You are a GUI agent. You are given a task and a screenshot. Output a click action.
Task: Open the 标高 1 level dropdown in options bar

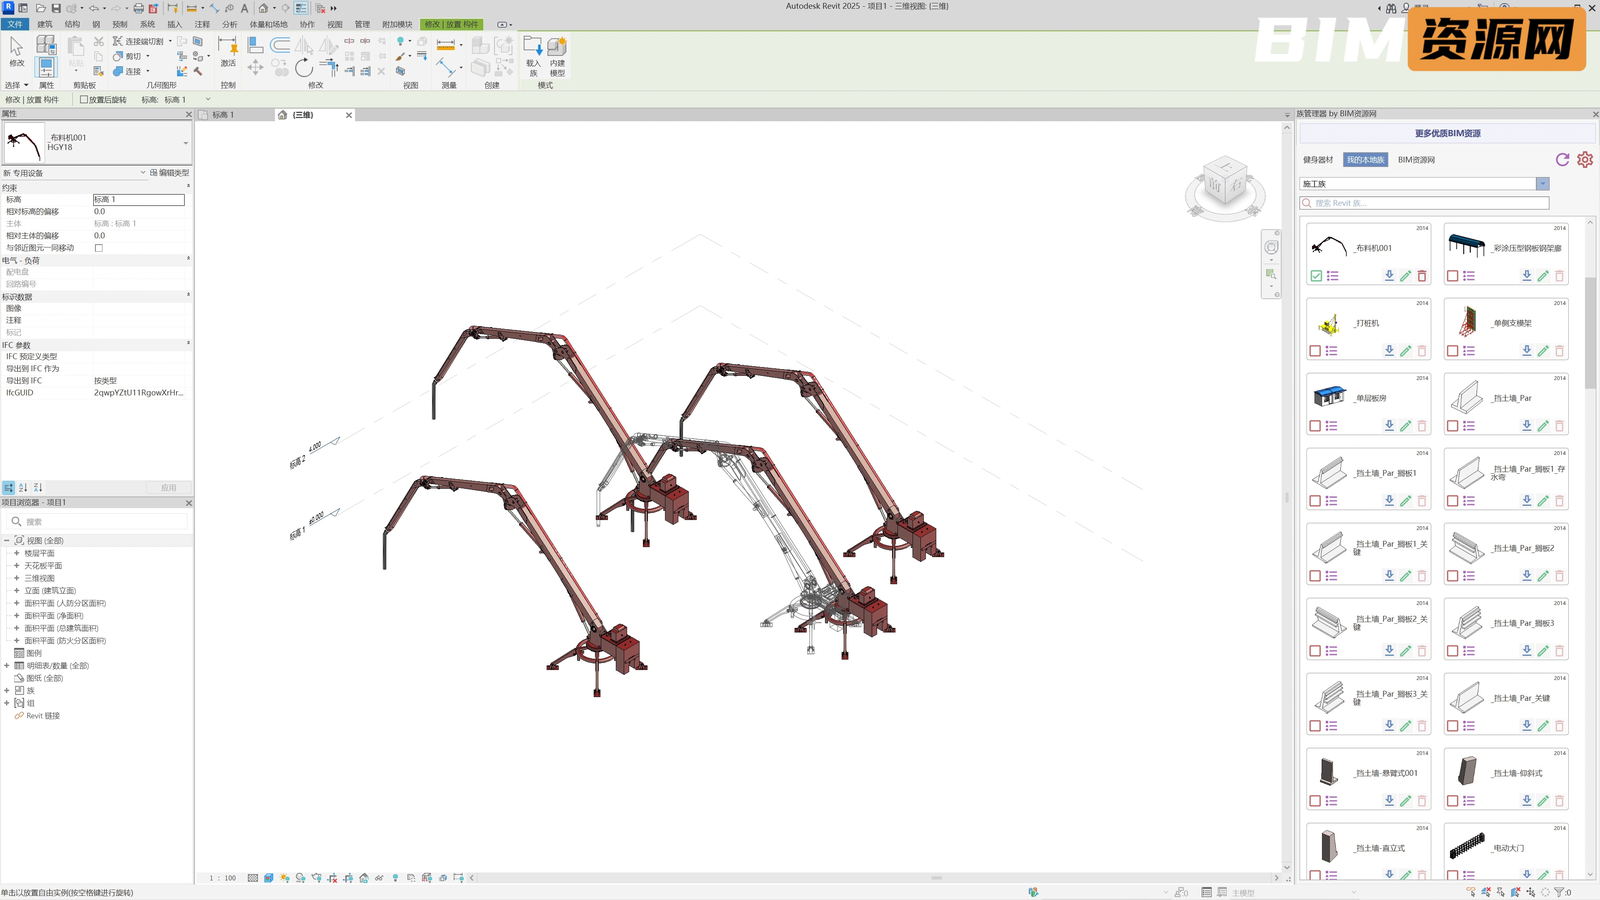pyautogui.click(x=207, y=100)
